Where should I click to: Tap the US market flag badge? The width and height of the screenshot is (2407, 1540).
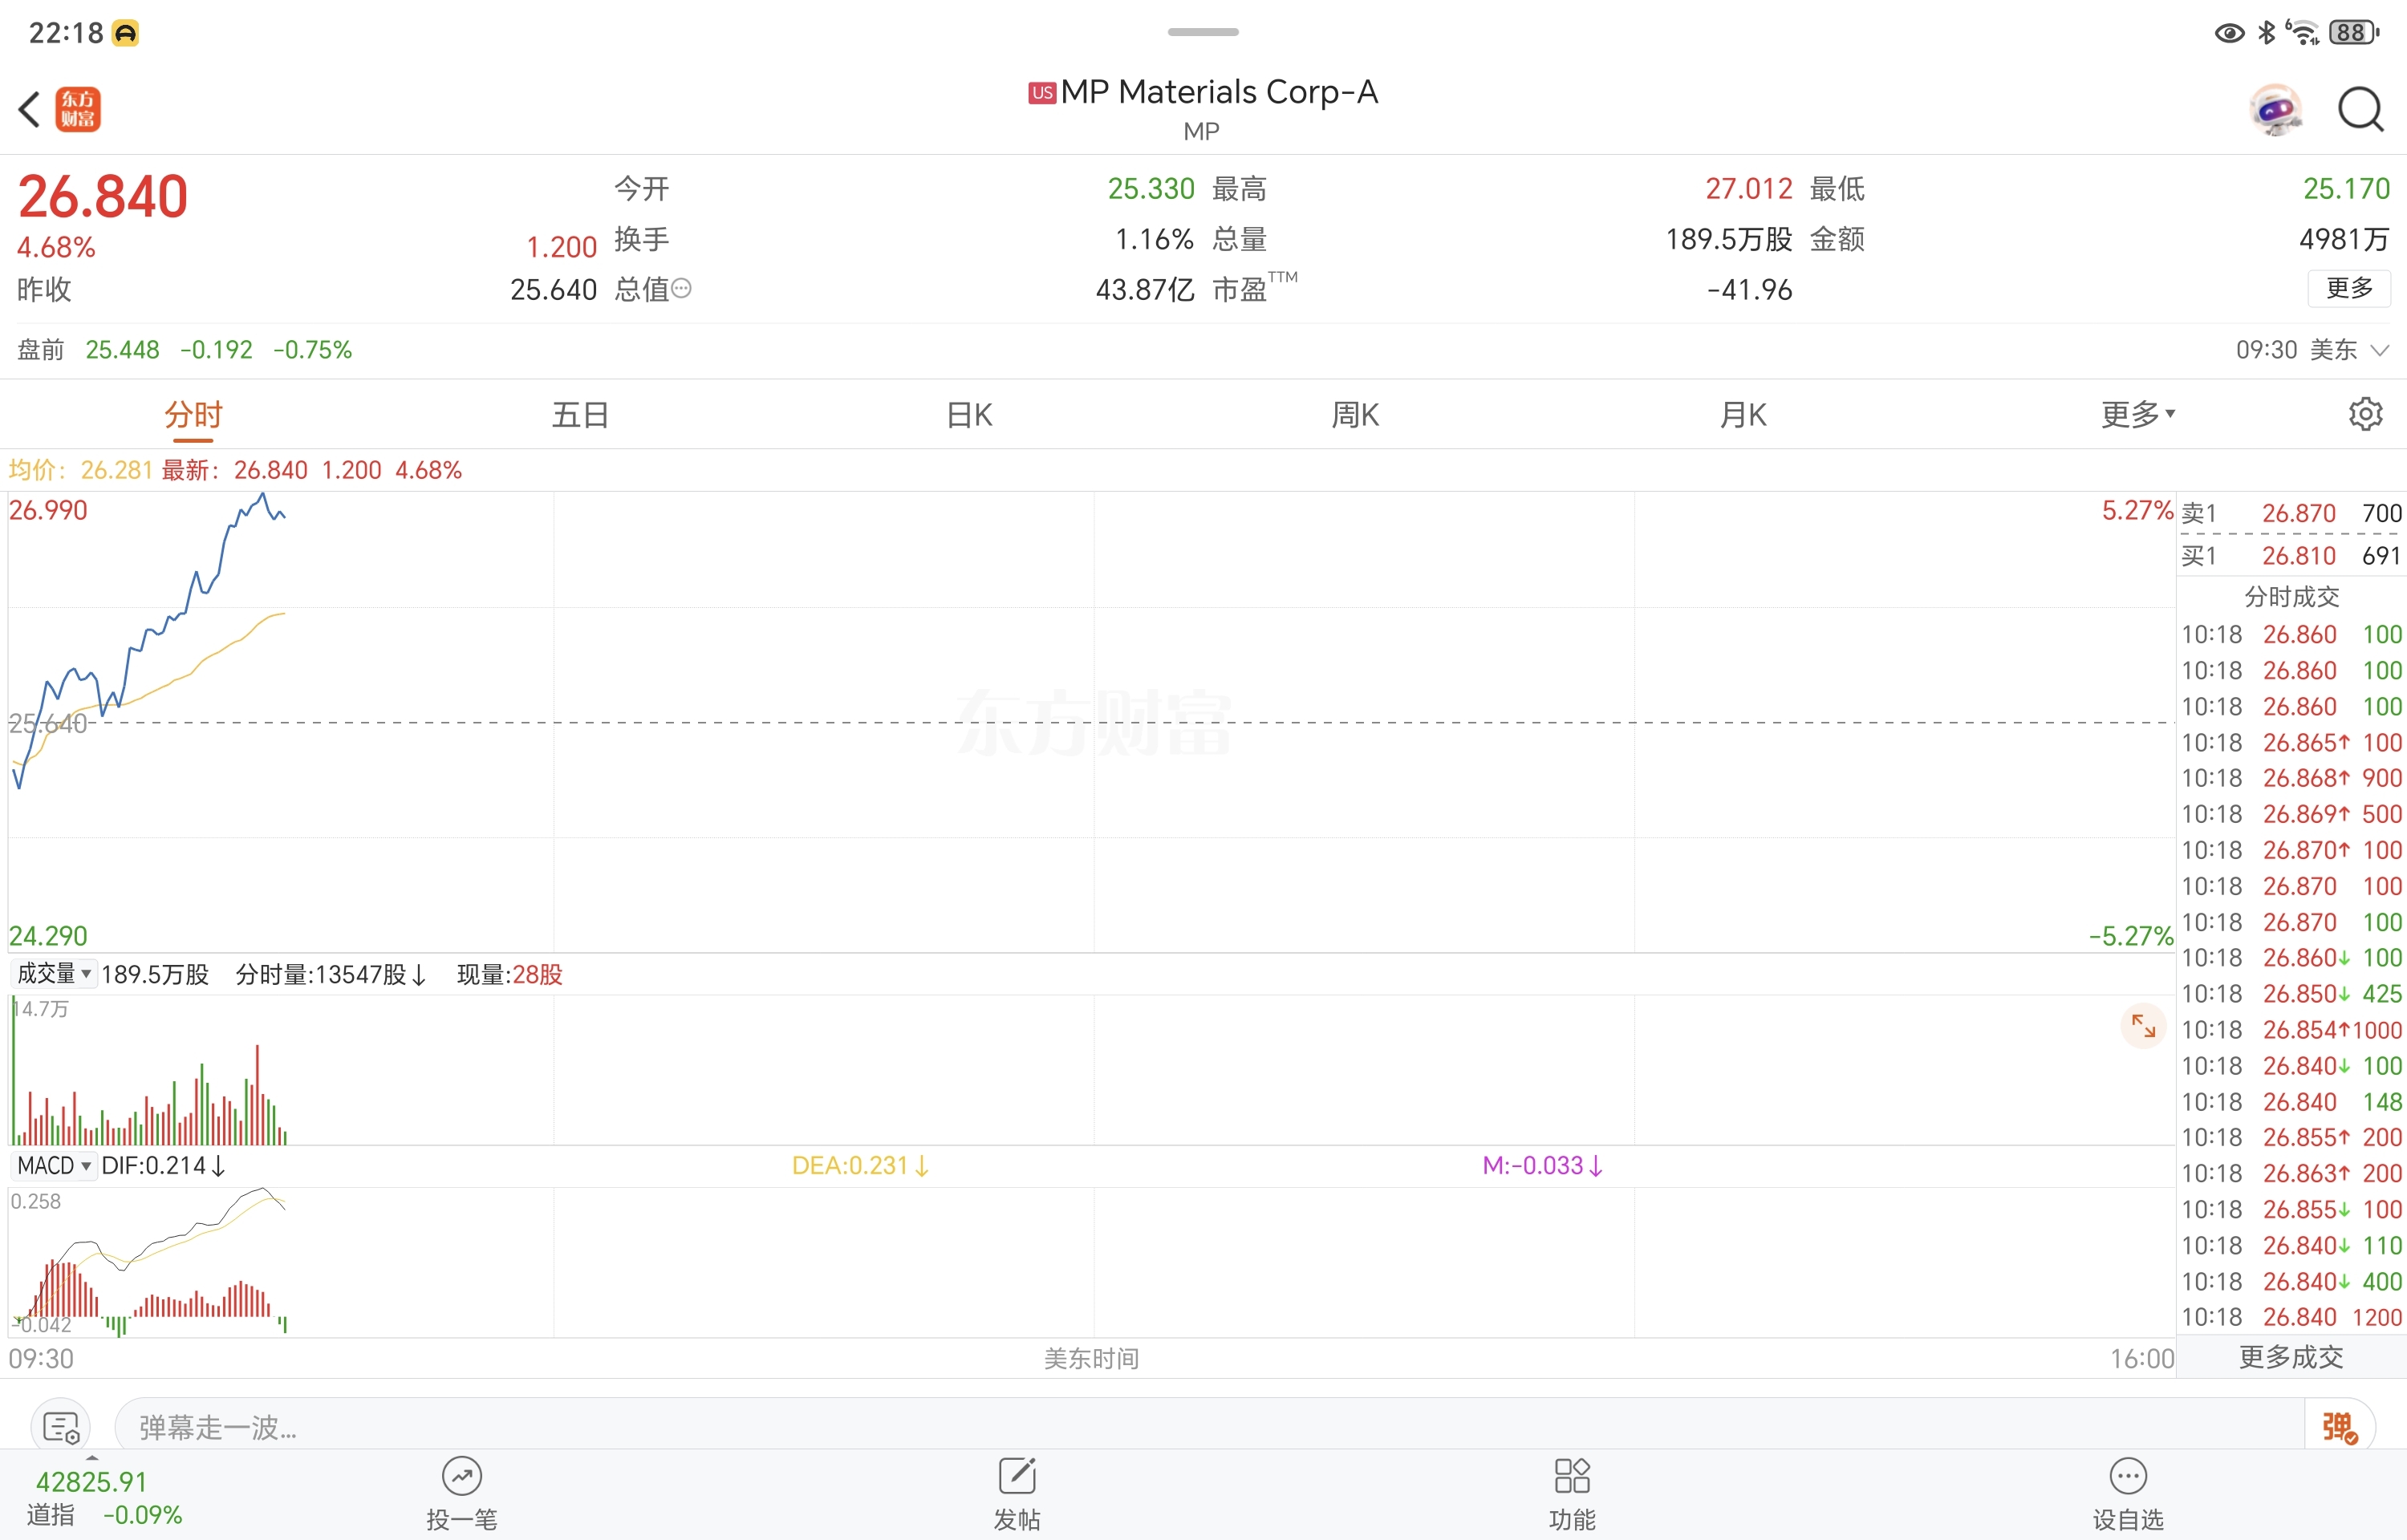[1042, 93]
